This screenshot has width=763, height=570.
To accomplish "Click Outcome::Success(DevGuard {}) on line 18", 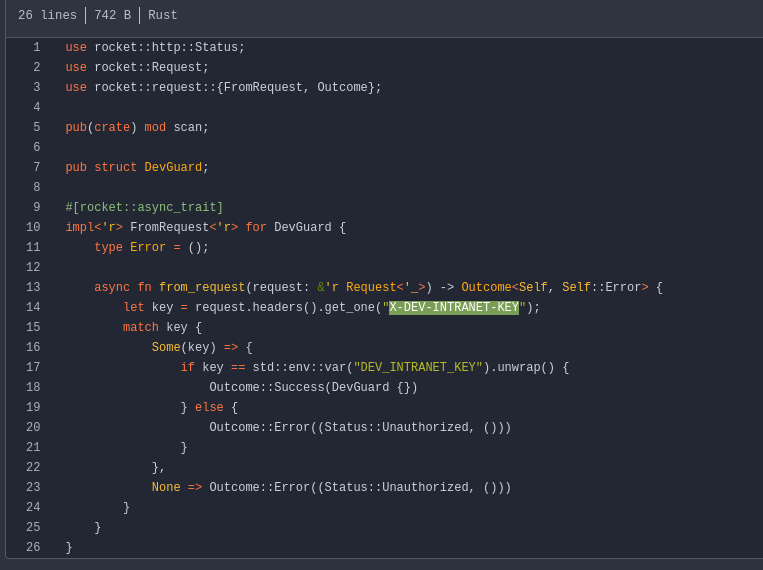I will click(x=313, y=388).
